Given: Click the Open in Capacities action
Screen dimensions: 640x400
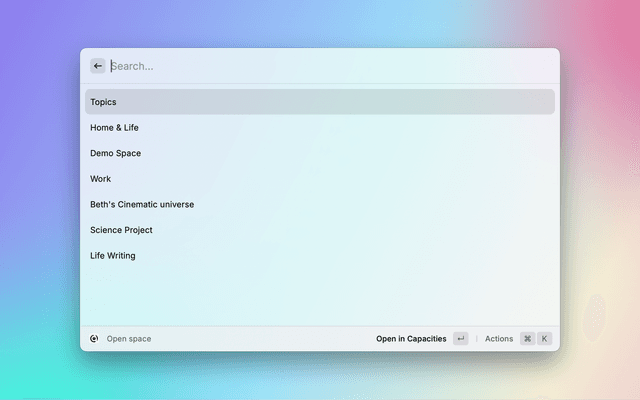Looking at the screenshot, I should (411, 339).
